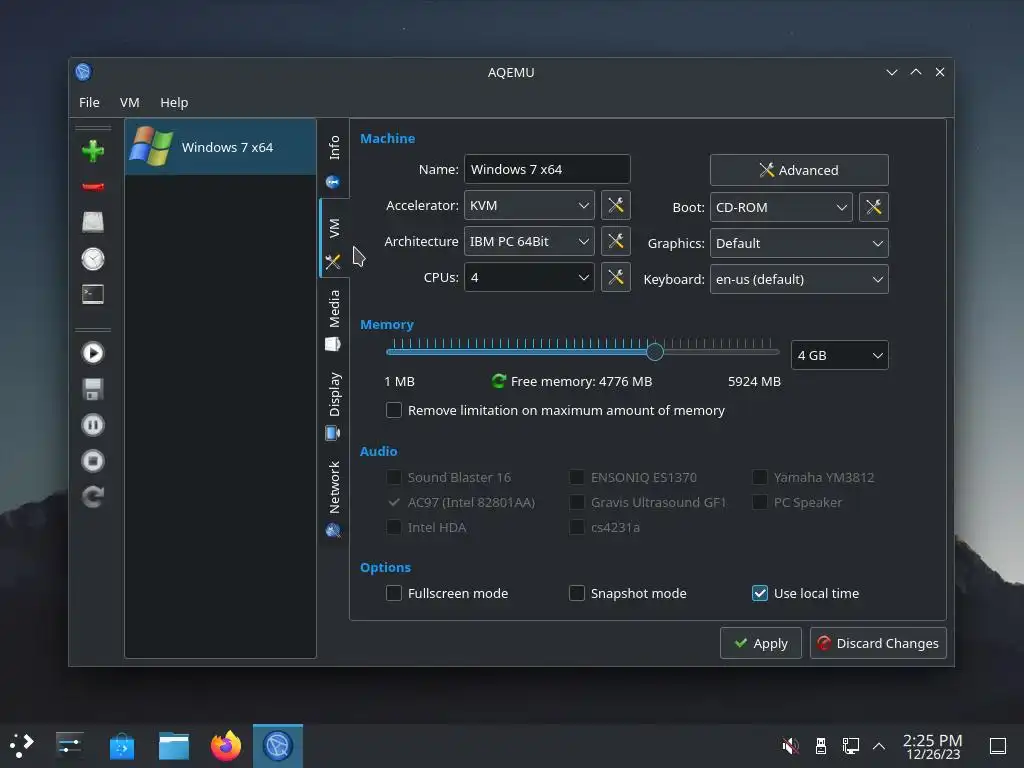This screenshot has height=768, width=1024.
Task: Stop the VM with the stop icon
Action: tap(93, 461)
